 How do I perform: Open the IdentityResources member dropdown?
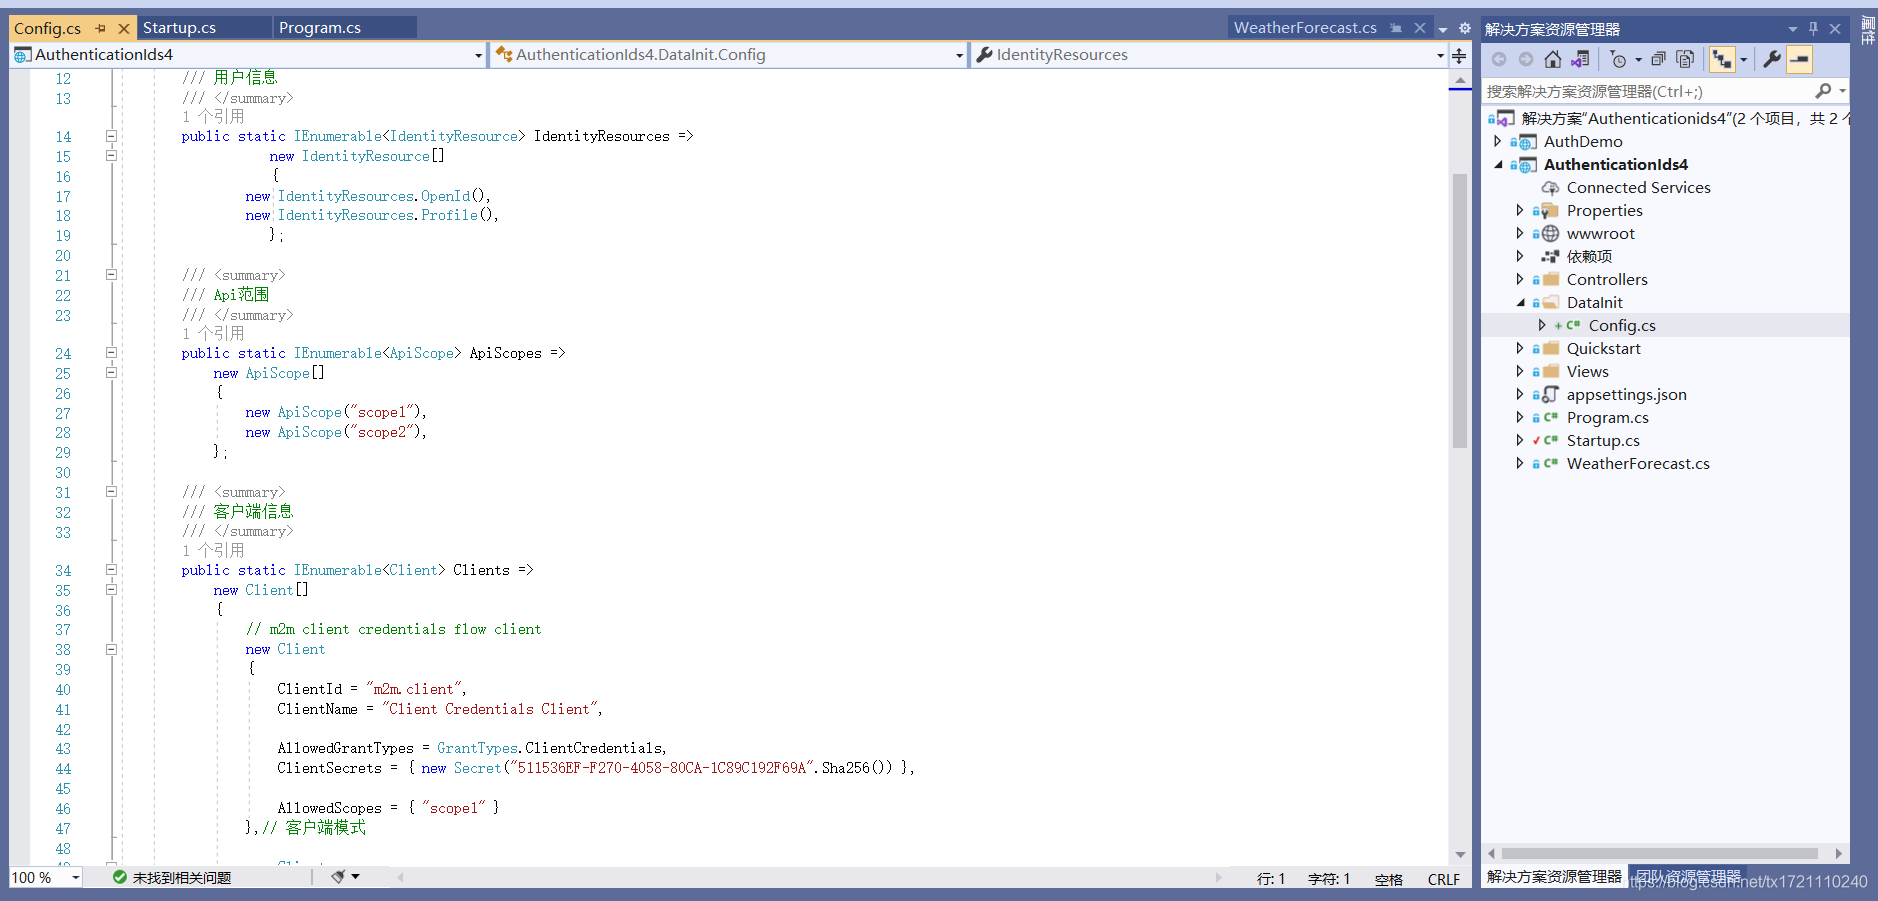1440,55
